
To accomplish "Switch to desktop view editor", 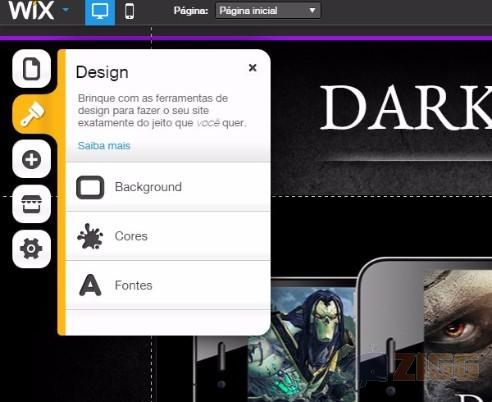I will [100, 12].
